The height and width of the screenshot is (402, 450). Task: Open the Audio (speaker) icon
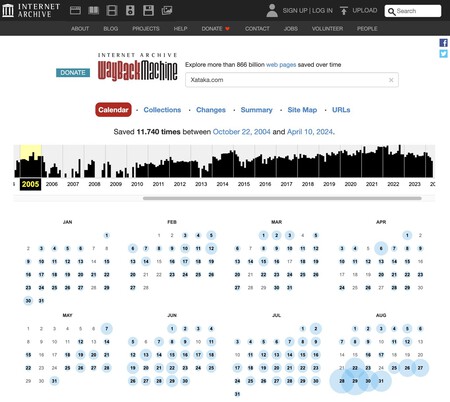pos(130,10)
